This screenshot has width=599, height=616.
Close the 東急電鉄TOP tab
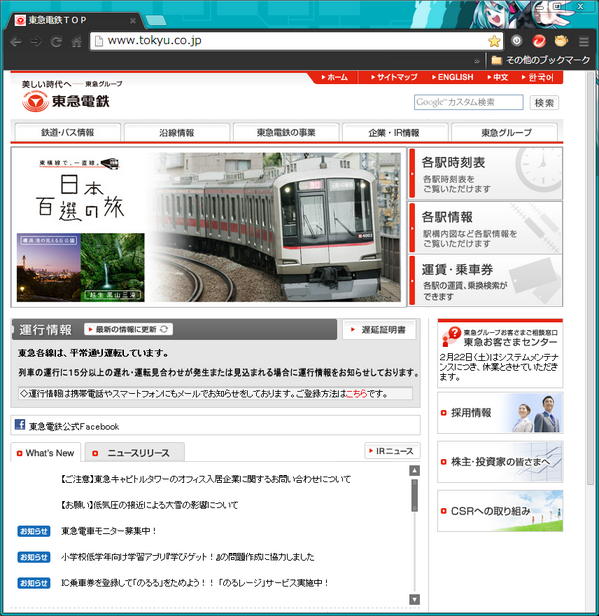(133, 20)
